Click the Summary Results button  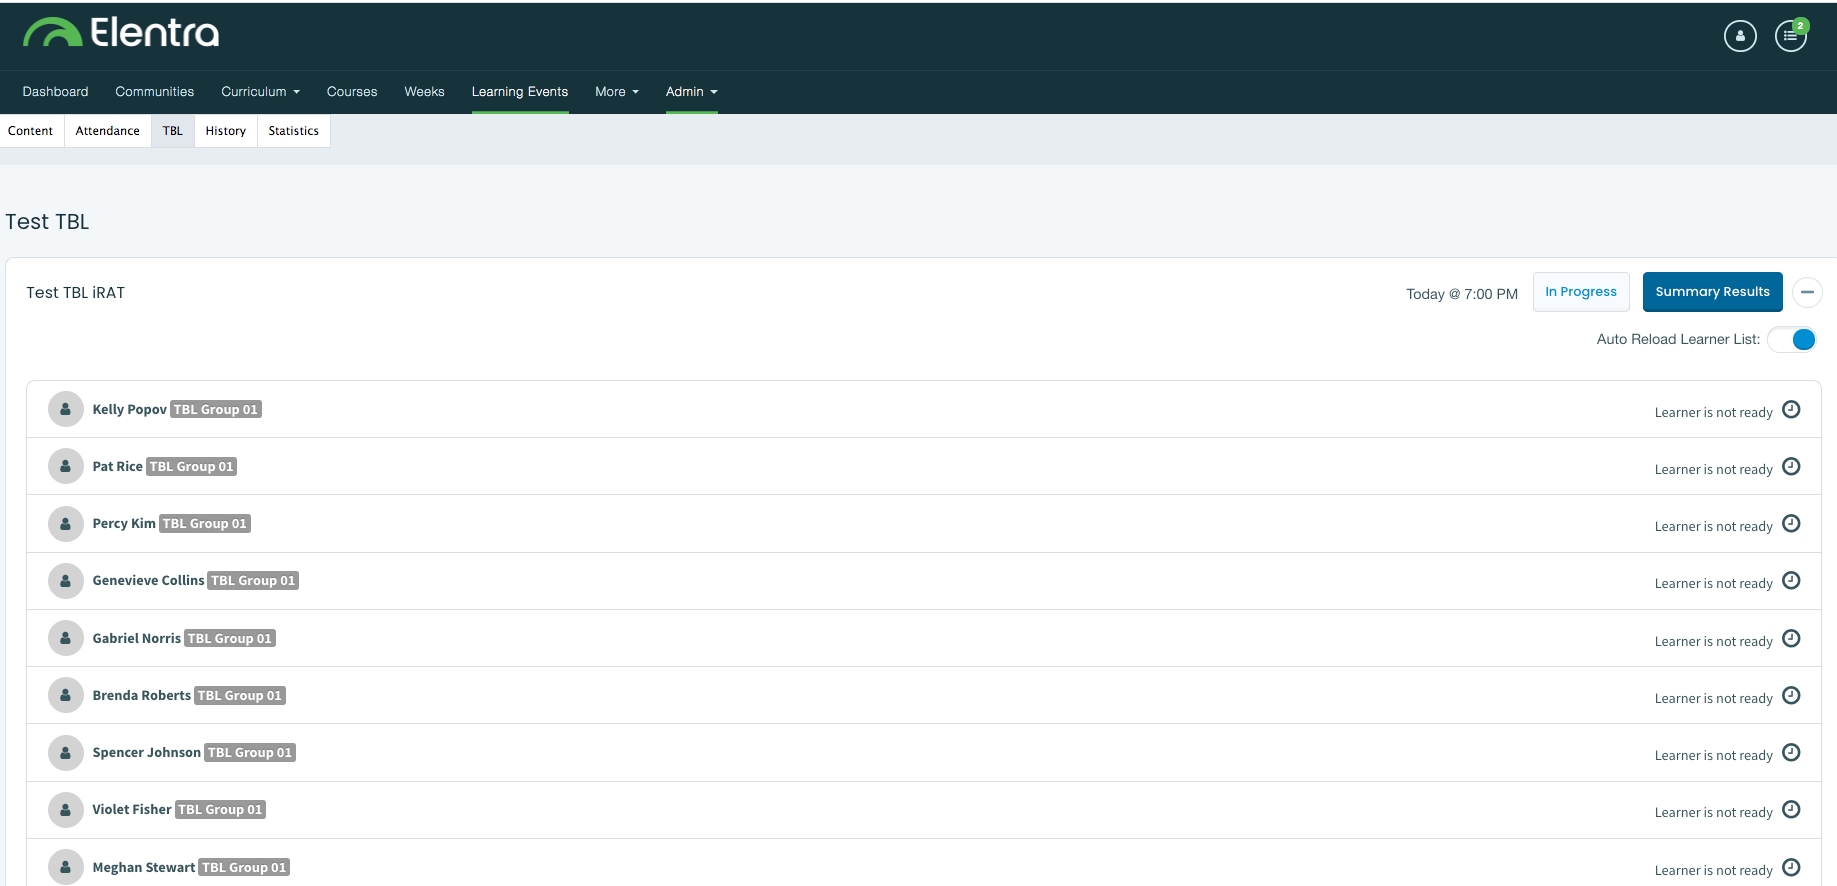point(1712,292)
